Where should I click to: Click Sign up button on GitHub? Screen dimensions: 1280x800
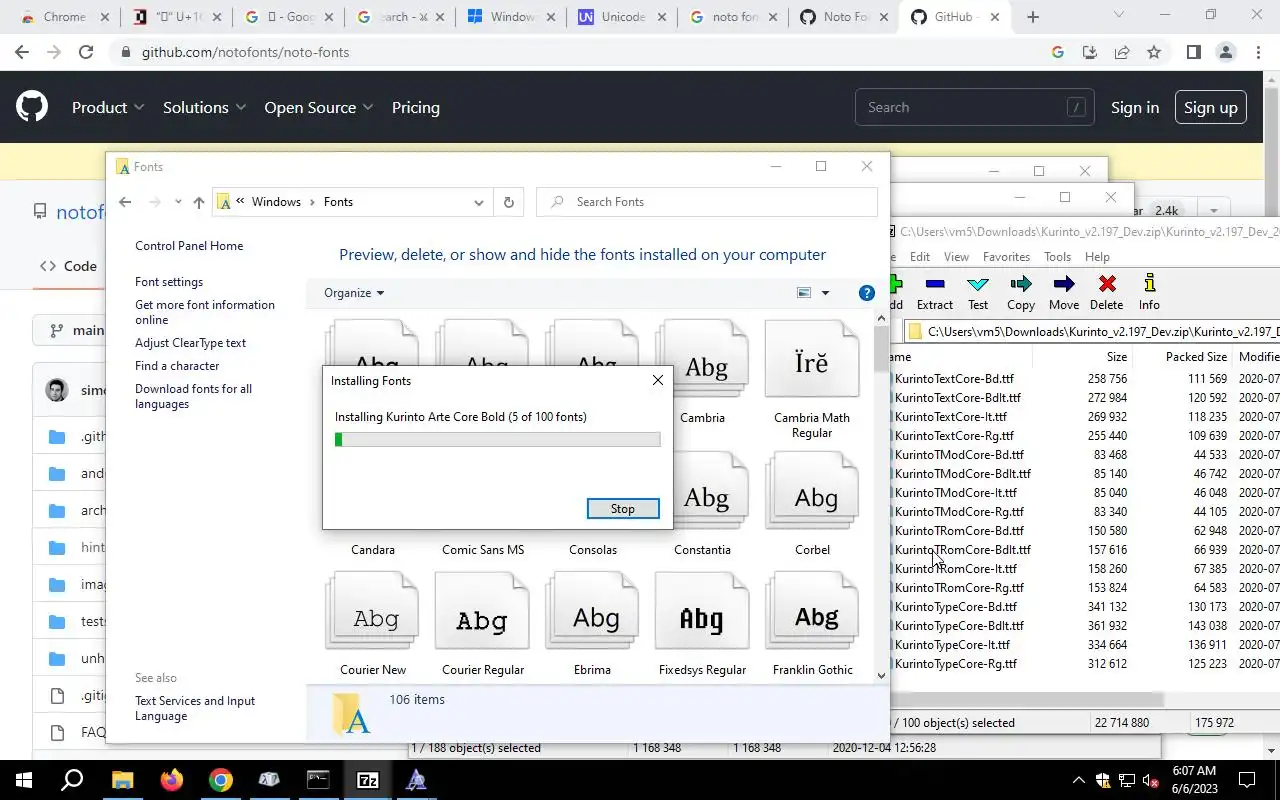(x=1210, y=107)
